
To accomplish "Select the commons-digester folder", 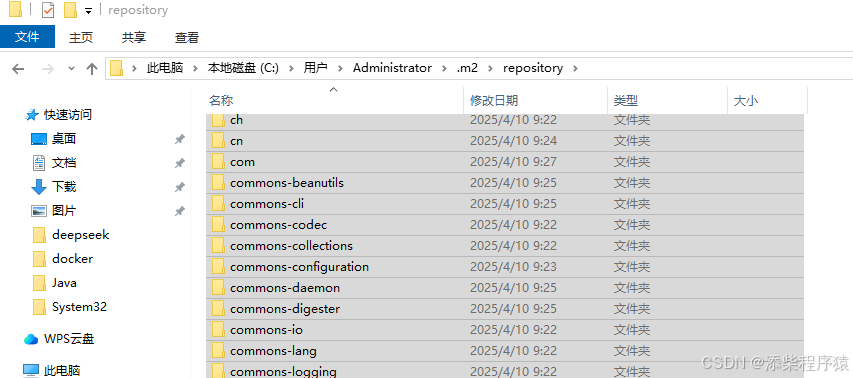I will click(x=504, y=309).
